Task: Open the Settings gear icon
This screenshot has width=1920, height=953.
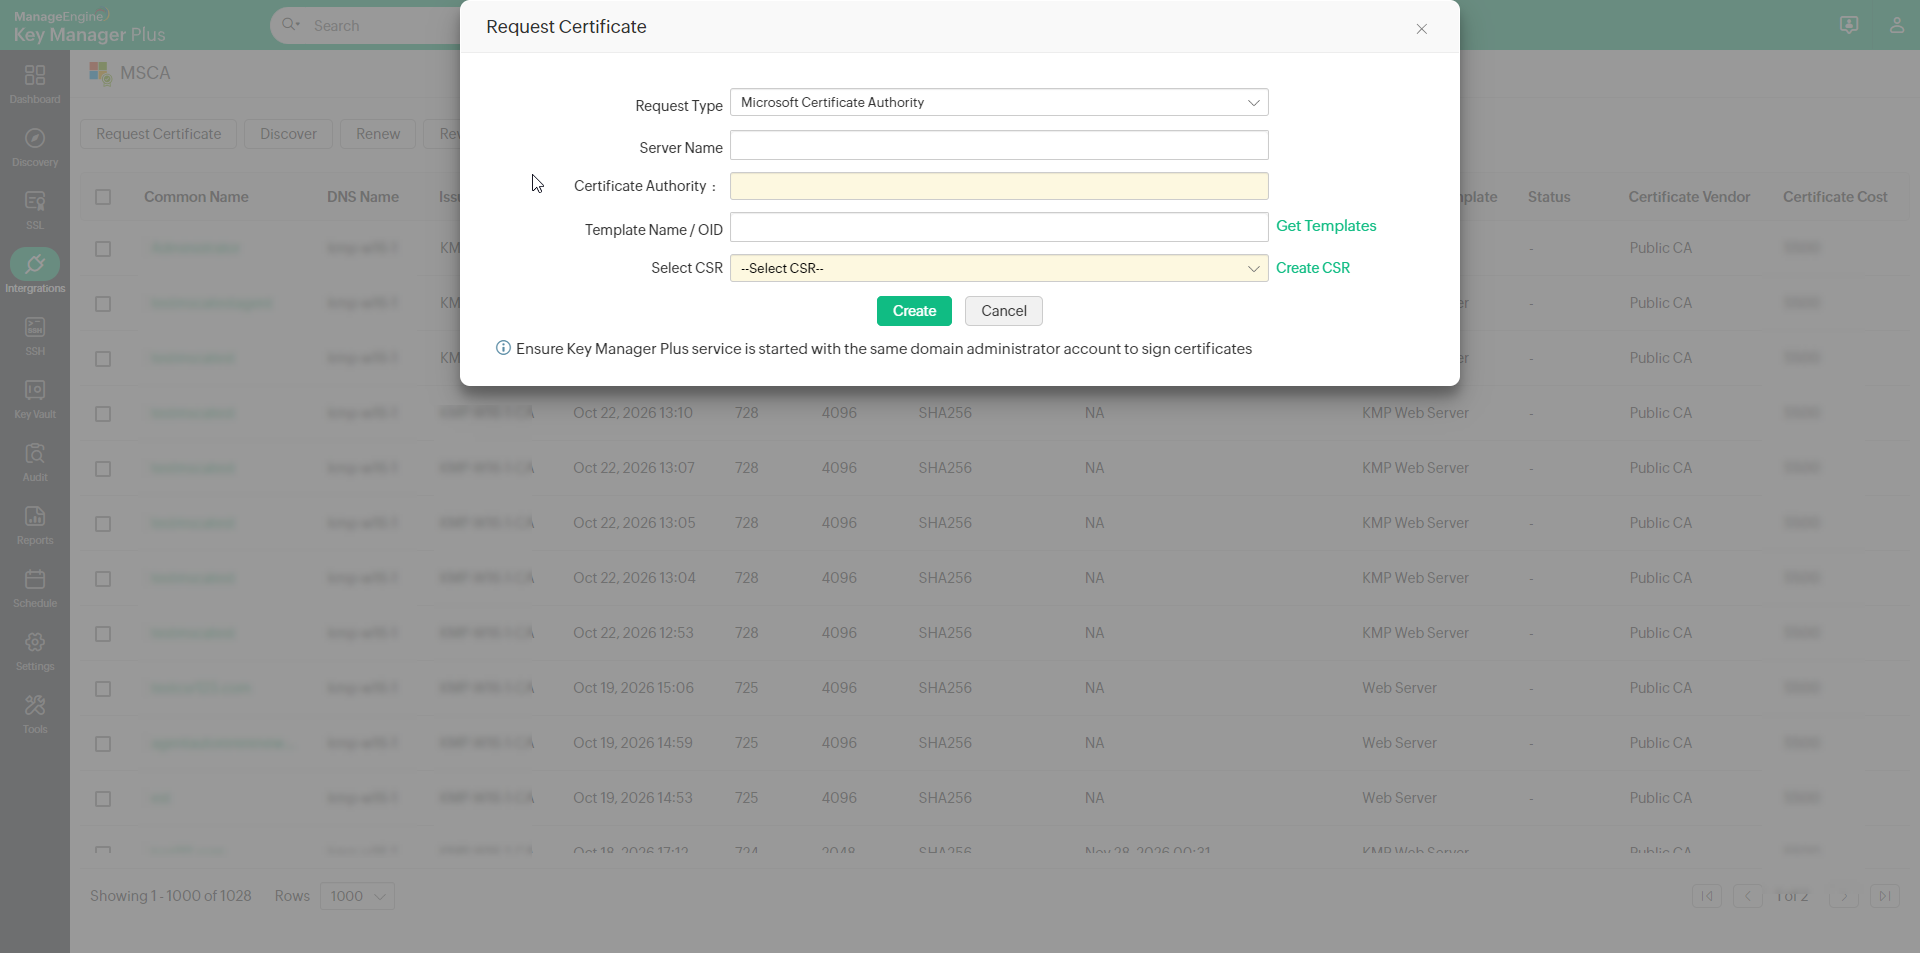Action: tap(35, 643)
